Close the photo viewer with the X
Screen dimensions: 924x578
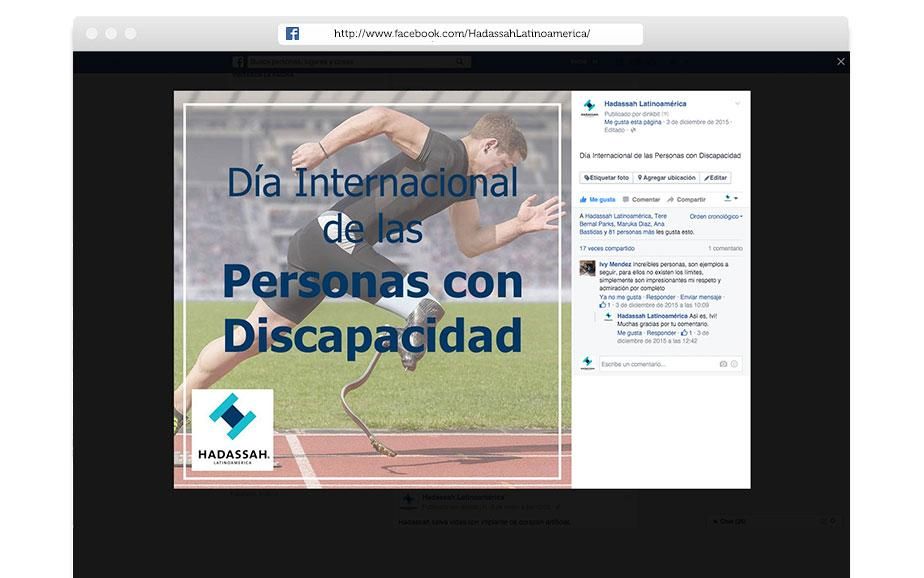click(x=841, y=61)
